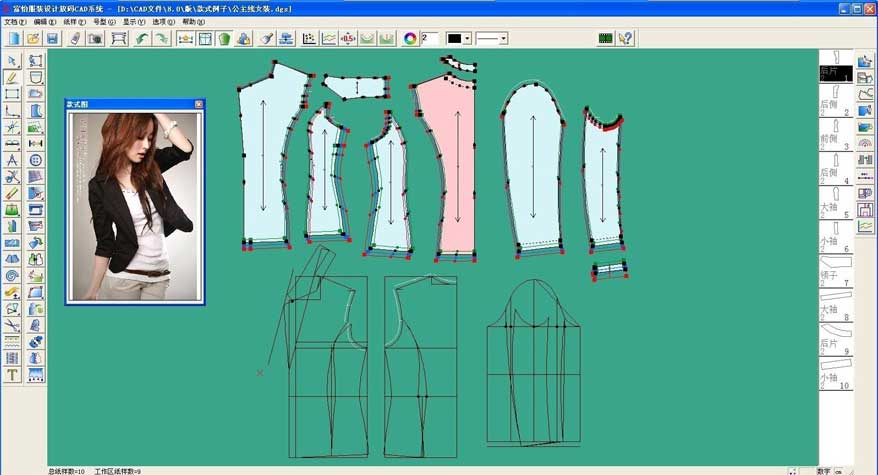
Task: Select the arrow pointer tool in left toolbox
Action: pos(12,61)
